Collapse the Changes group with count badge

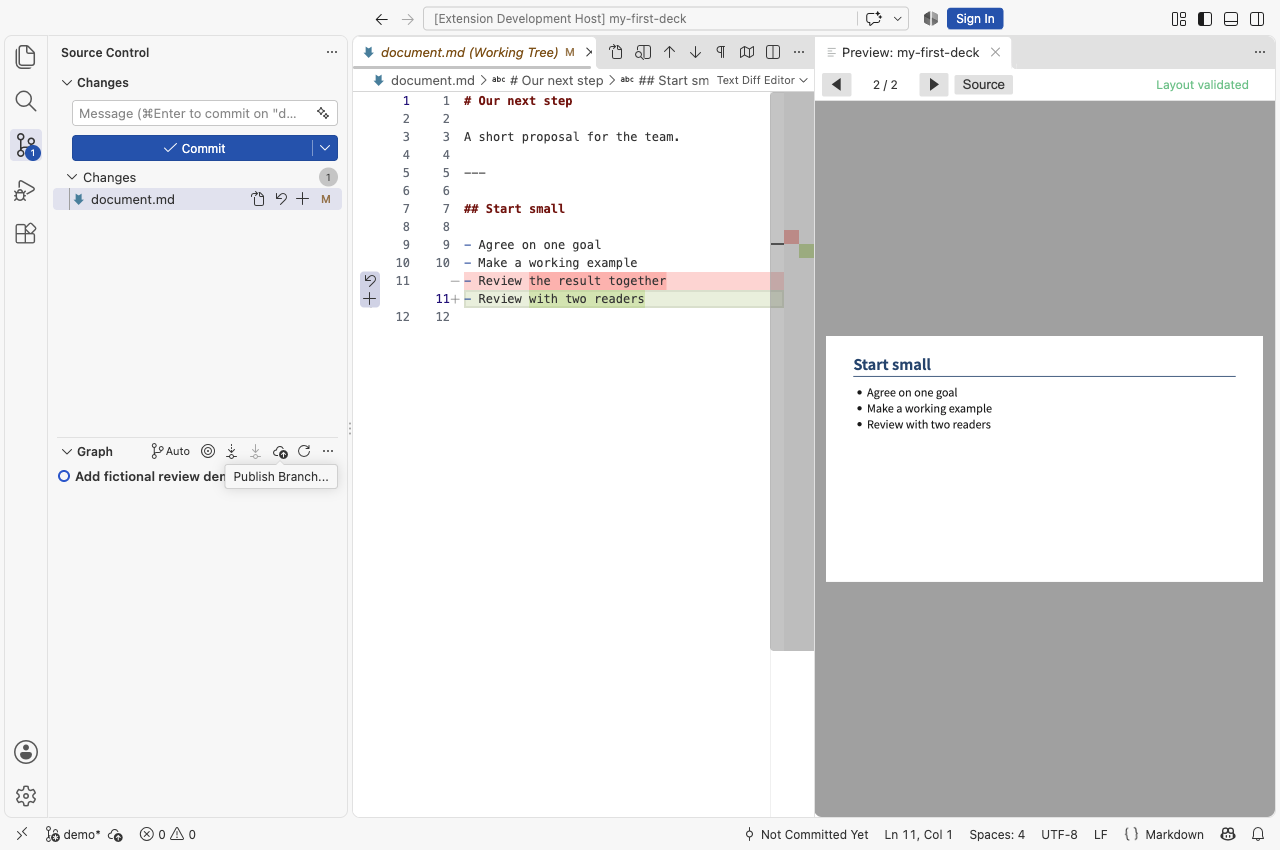coord(197,177)
